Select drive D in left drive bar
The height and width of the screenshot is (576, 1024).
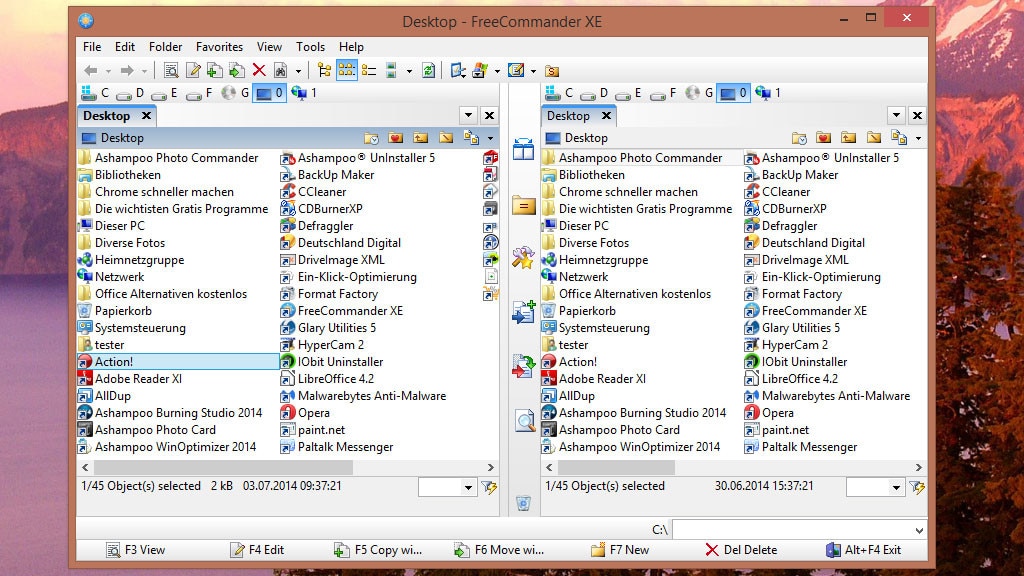pos(130,93)
